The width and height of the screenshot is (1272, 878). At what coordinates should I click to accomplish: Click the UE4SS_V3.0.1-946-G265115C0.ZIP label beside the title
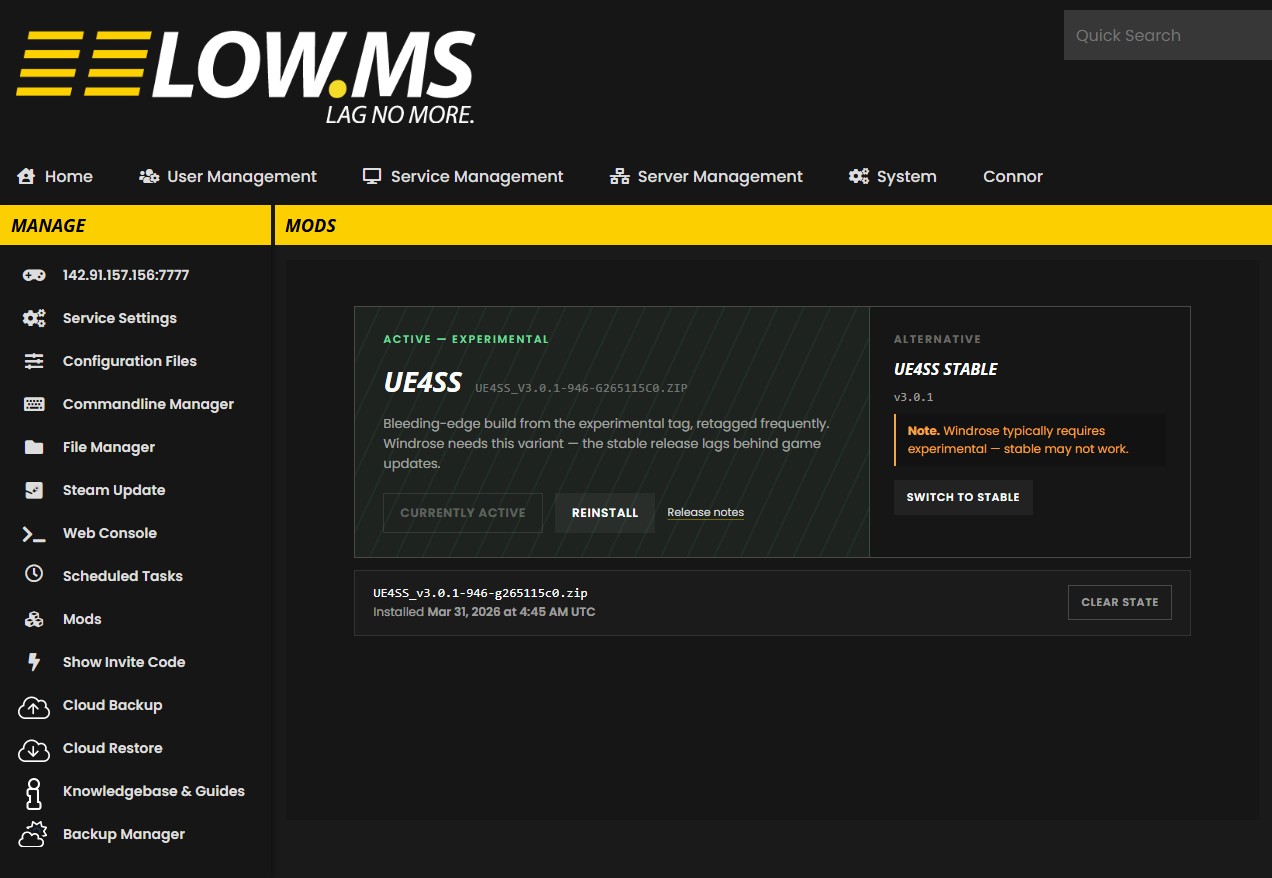click(581, 388)
